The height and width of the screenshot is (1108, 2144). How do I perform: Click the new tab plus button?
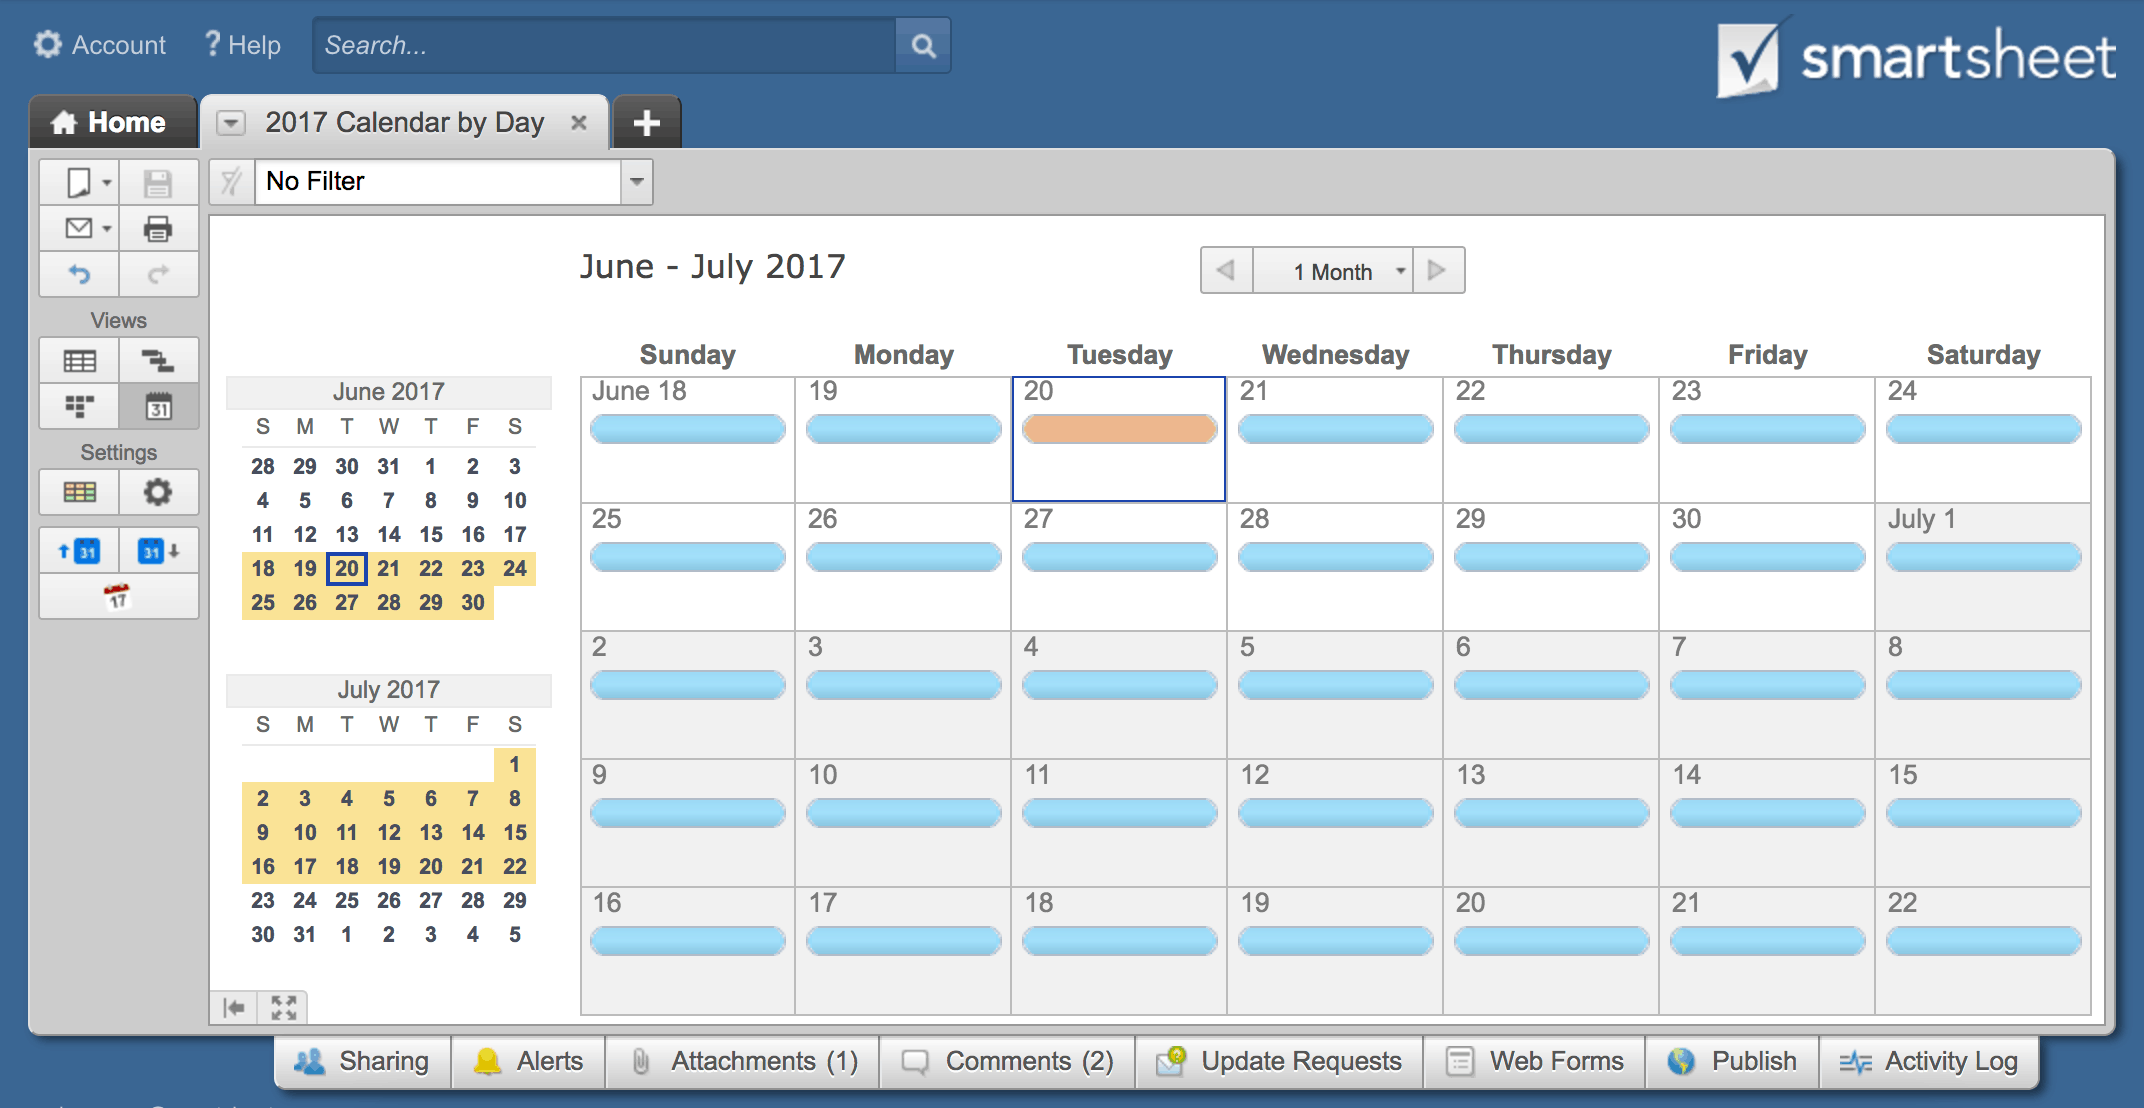click(x=645, y=122)
